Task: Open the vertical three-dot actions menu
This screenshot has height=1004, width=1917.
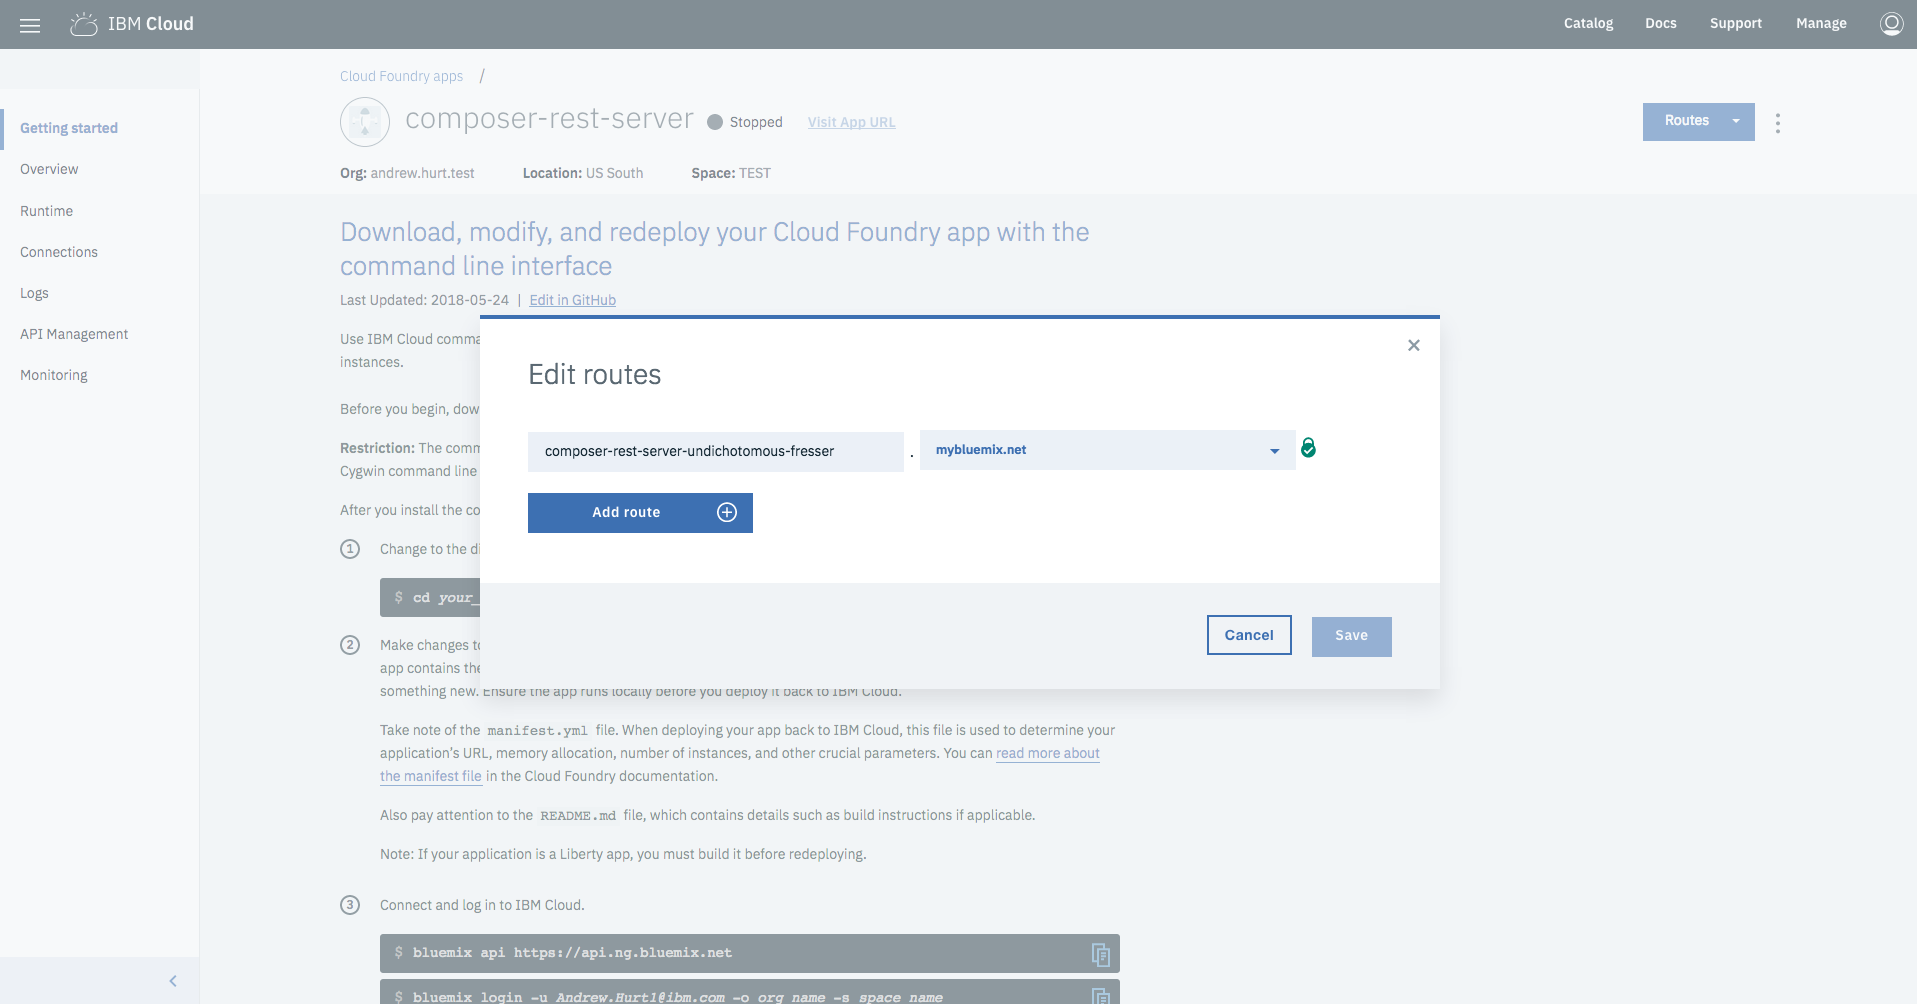Action: click(x=1777, y=123)
